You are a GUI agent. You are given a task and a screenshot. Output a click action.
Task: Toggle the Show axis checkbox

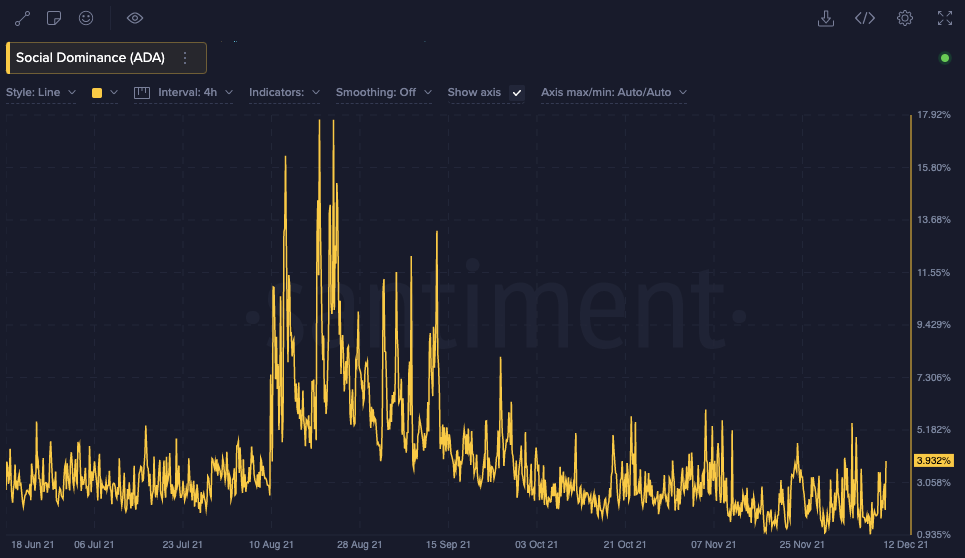point(517,93)
